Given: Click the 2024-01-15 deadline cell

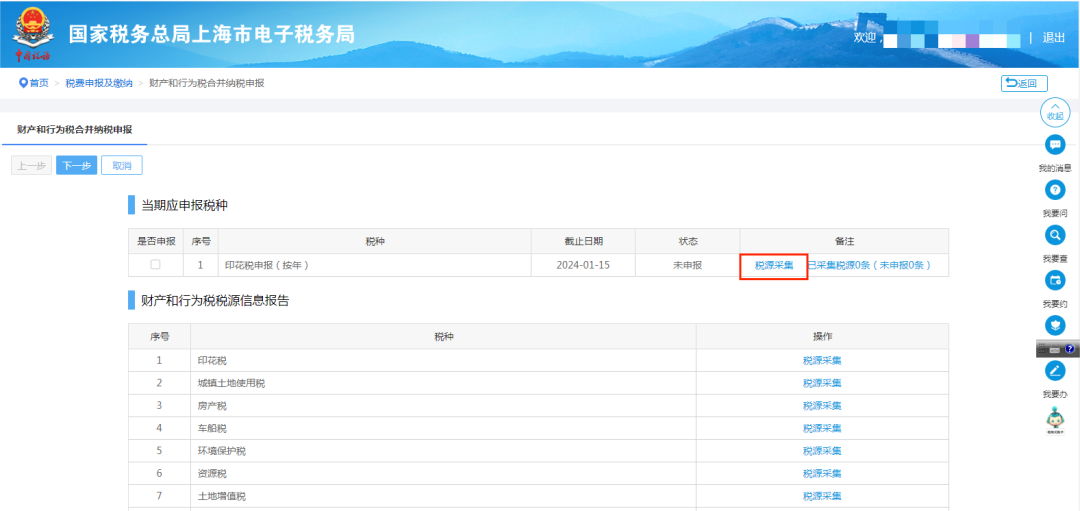Looking at the screenshot, I should click(583, 265).
